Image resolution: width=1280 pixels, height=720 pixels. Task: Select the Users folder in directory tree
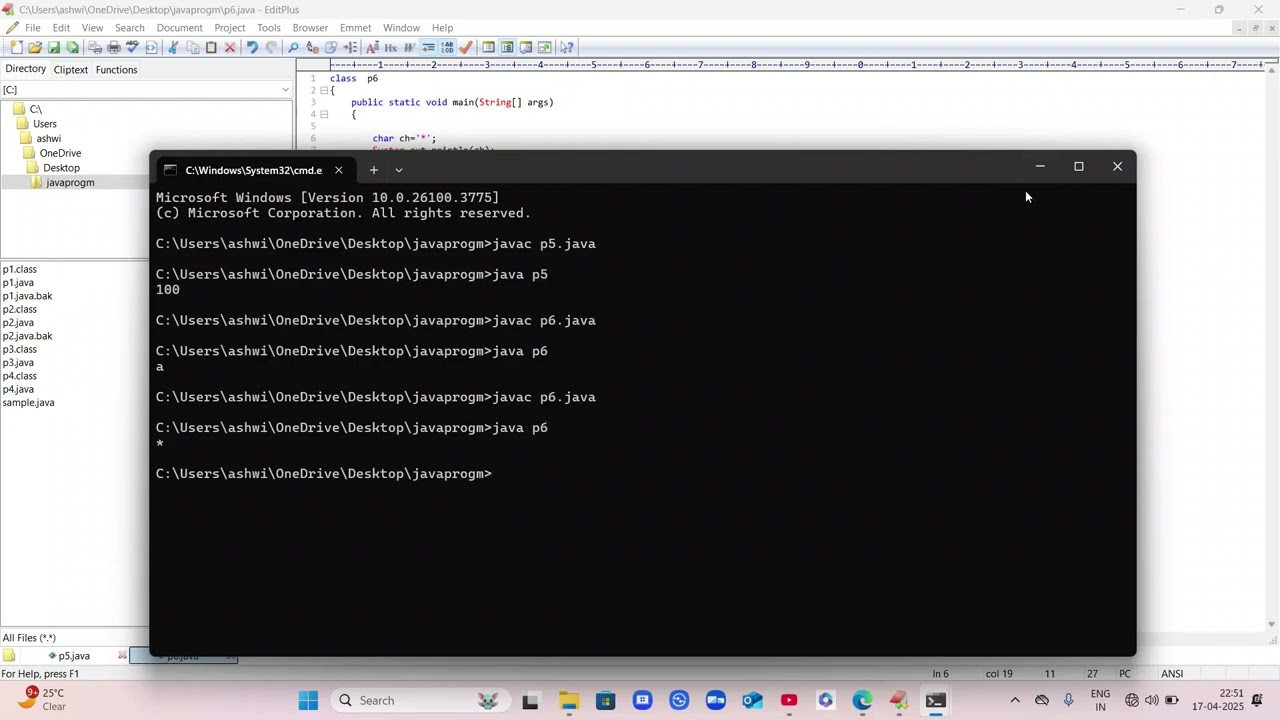(x=44, y=124)
